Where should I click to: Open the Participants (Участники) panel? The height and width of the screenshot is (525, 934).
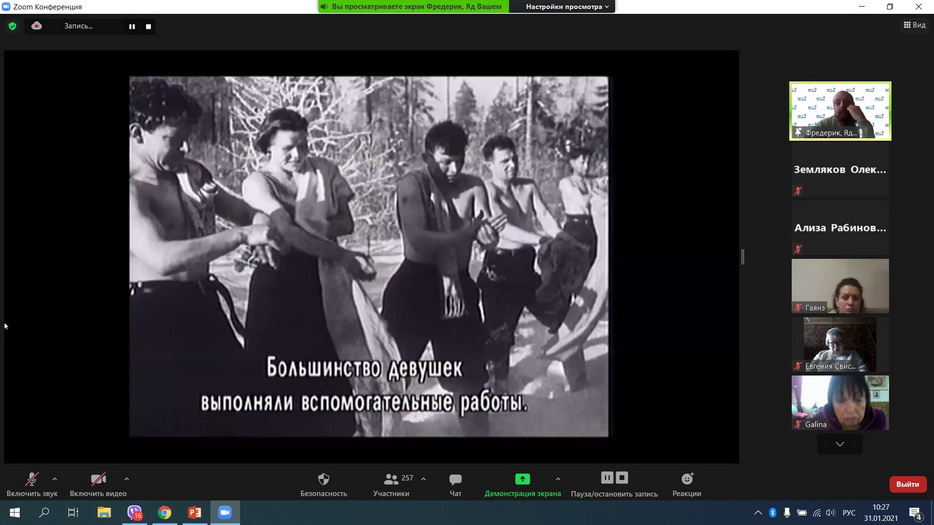[x=391, y=480]
